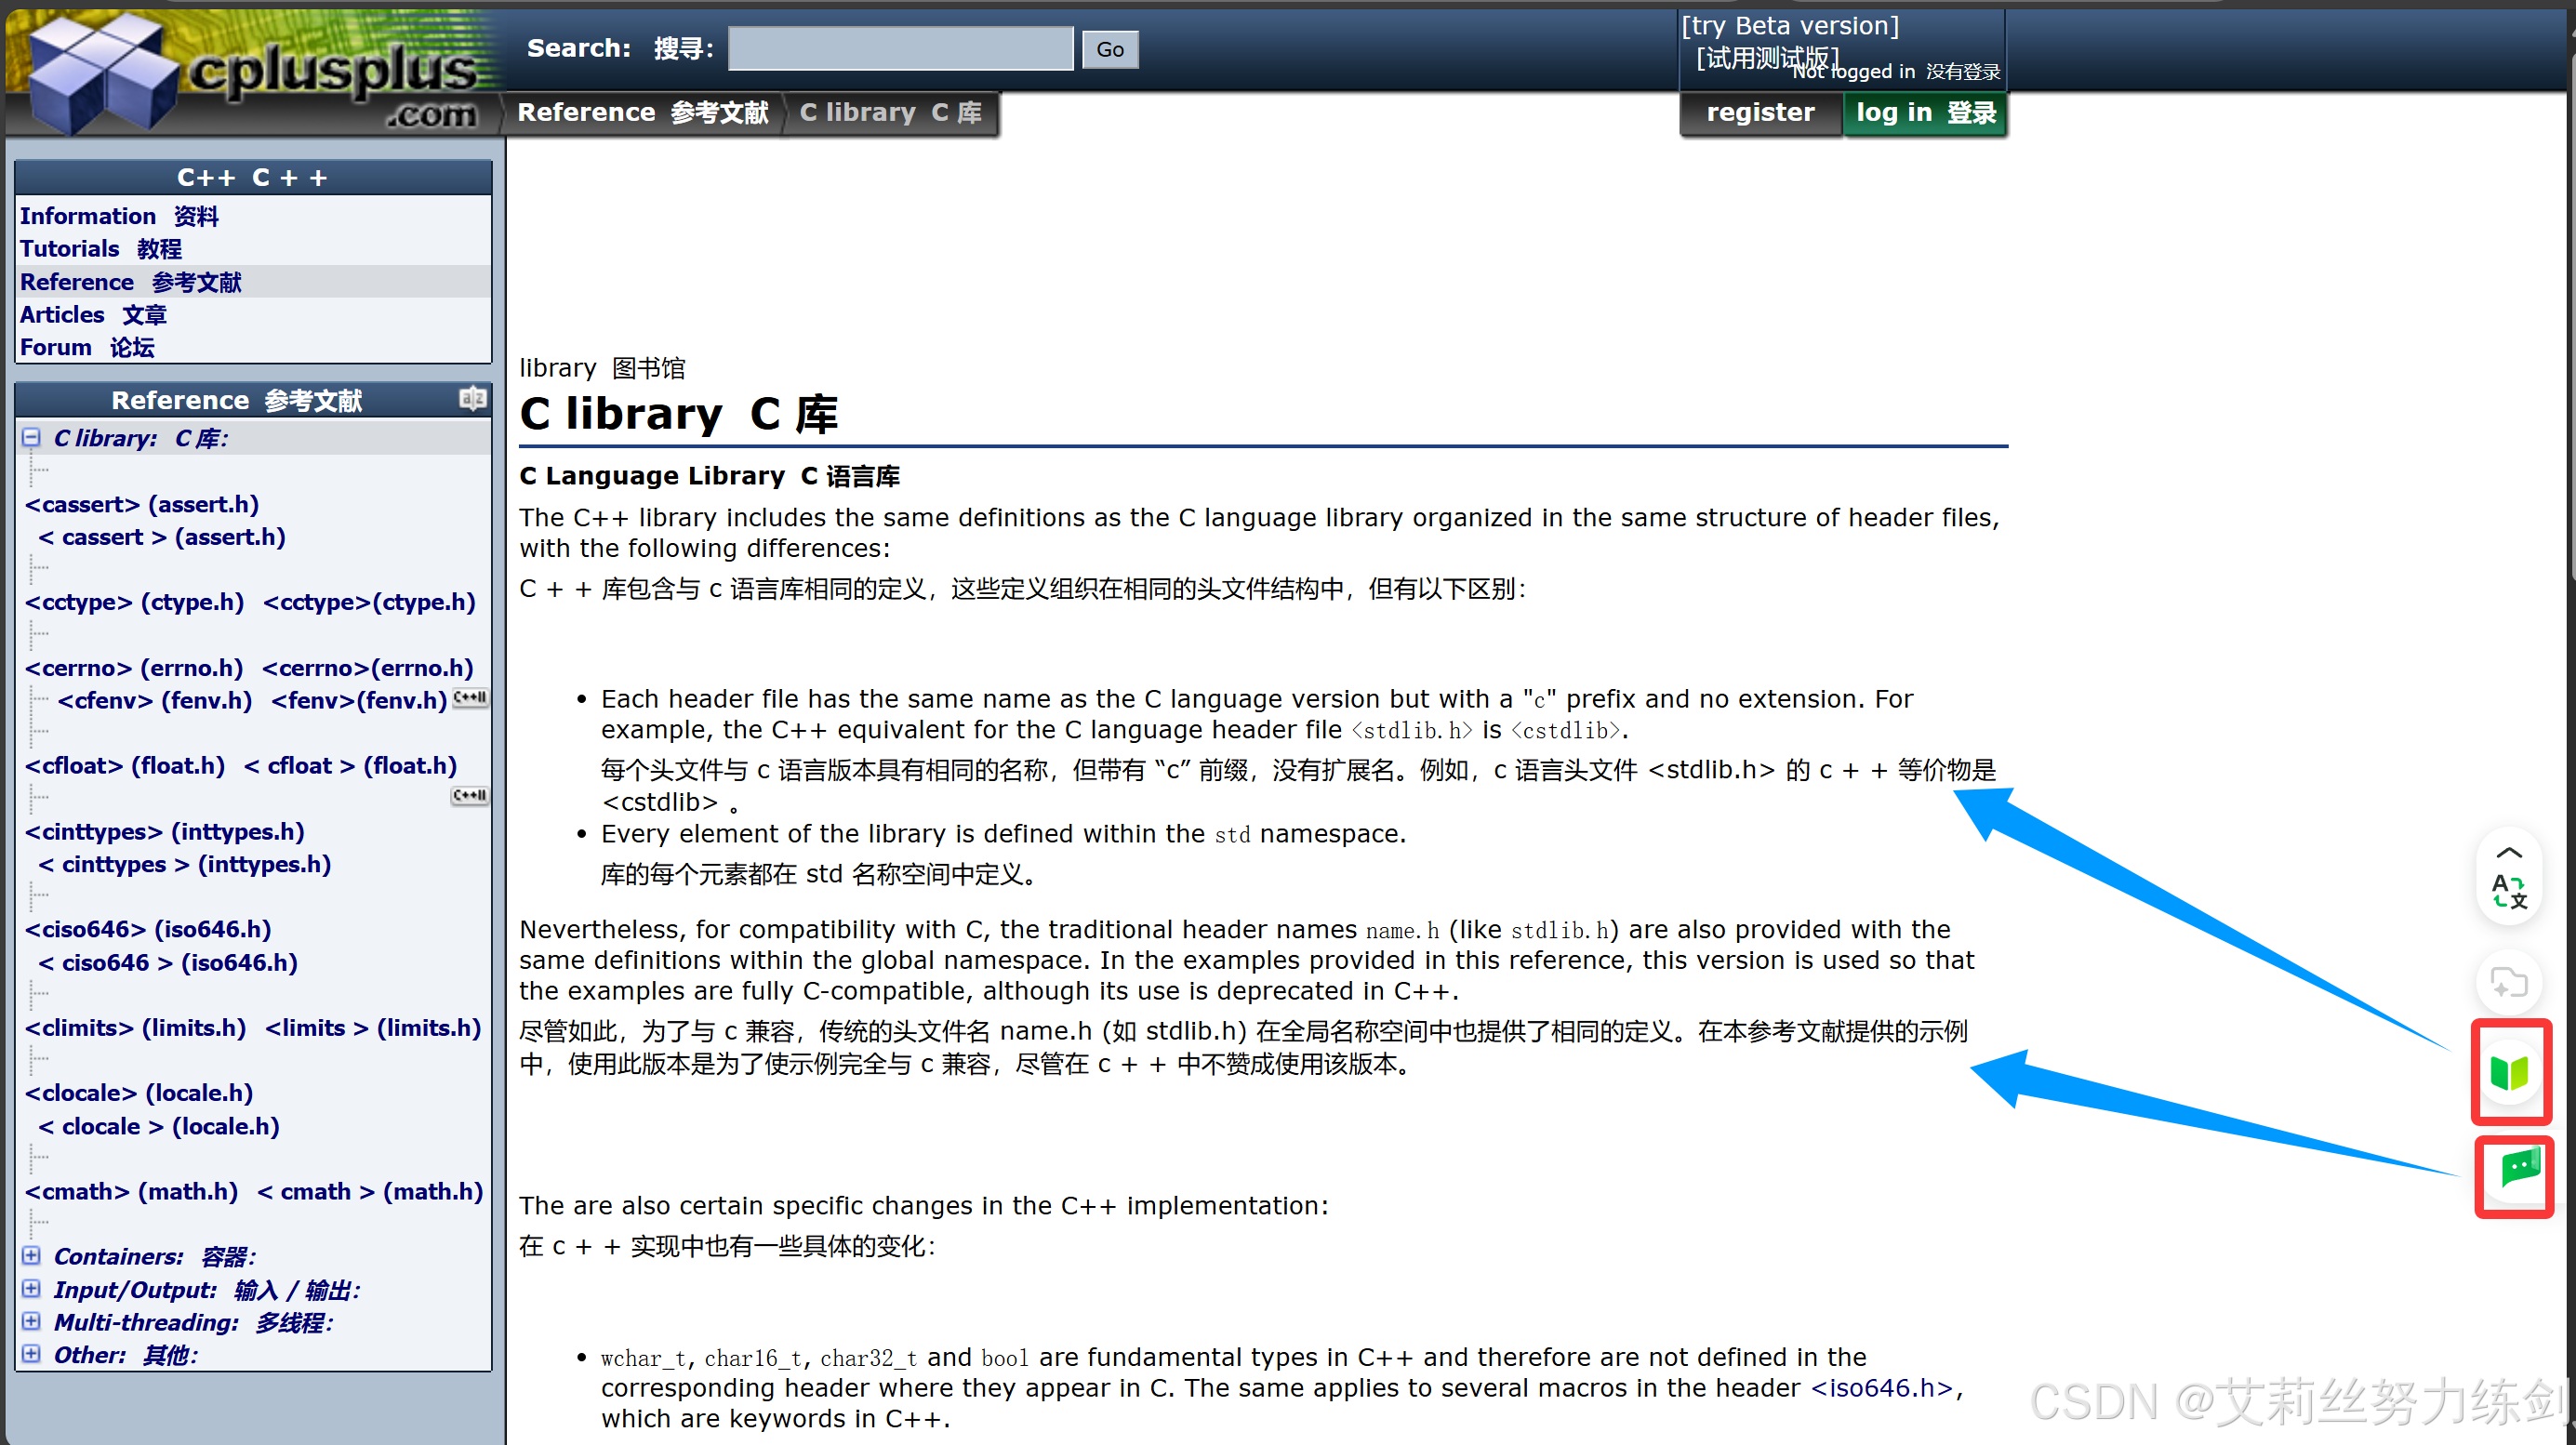The height and width of the screenshot is (1445, 2576).
Task: Open the green book reader icon
Action: point(2509,1073)
